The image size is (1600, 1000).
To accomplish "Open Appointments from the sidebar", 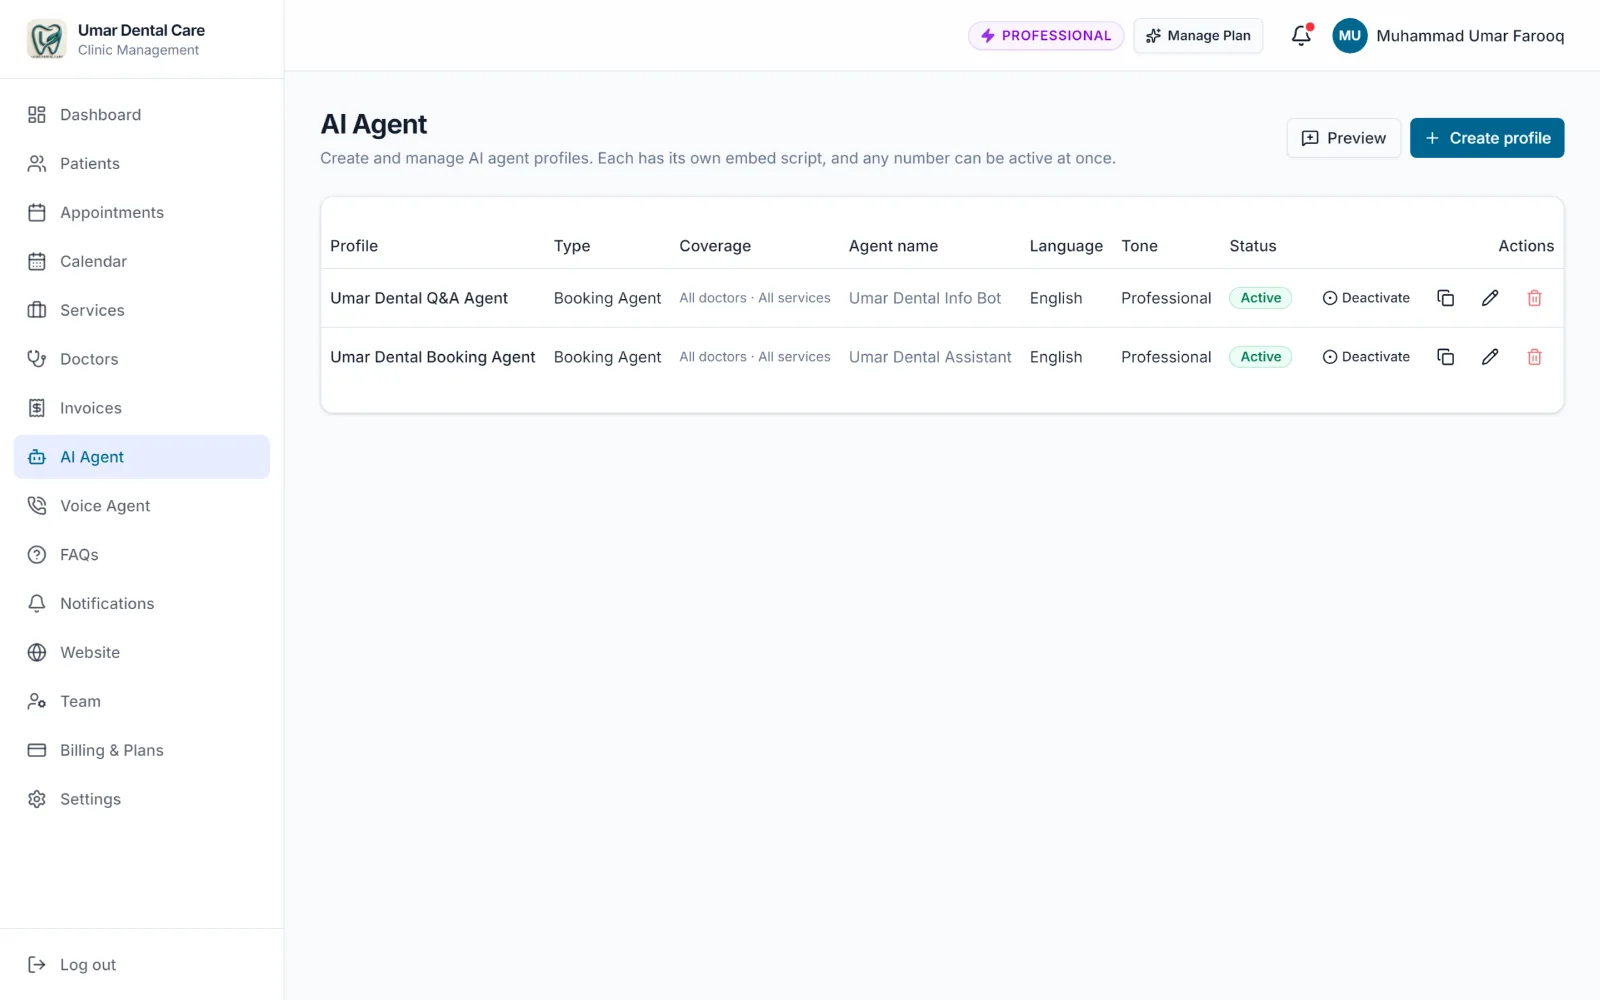I will (x=142, y=213).
